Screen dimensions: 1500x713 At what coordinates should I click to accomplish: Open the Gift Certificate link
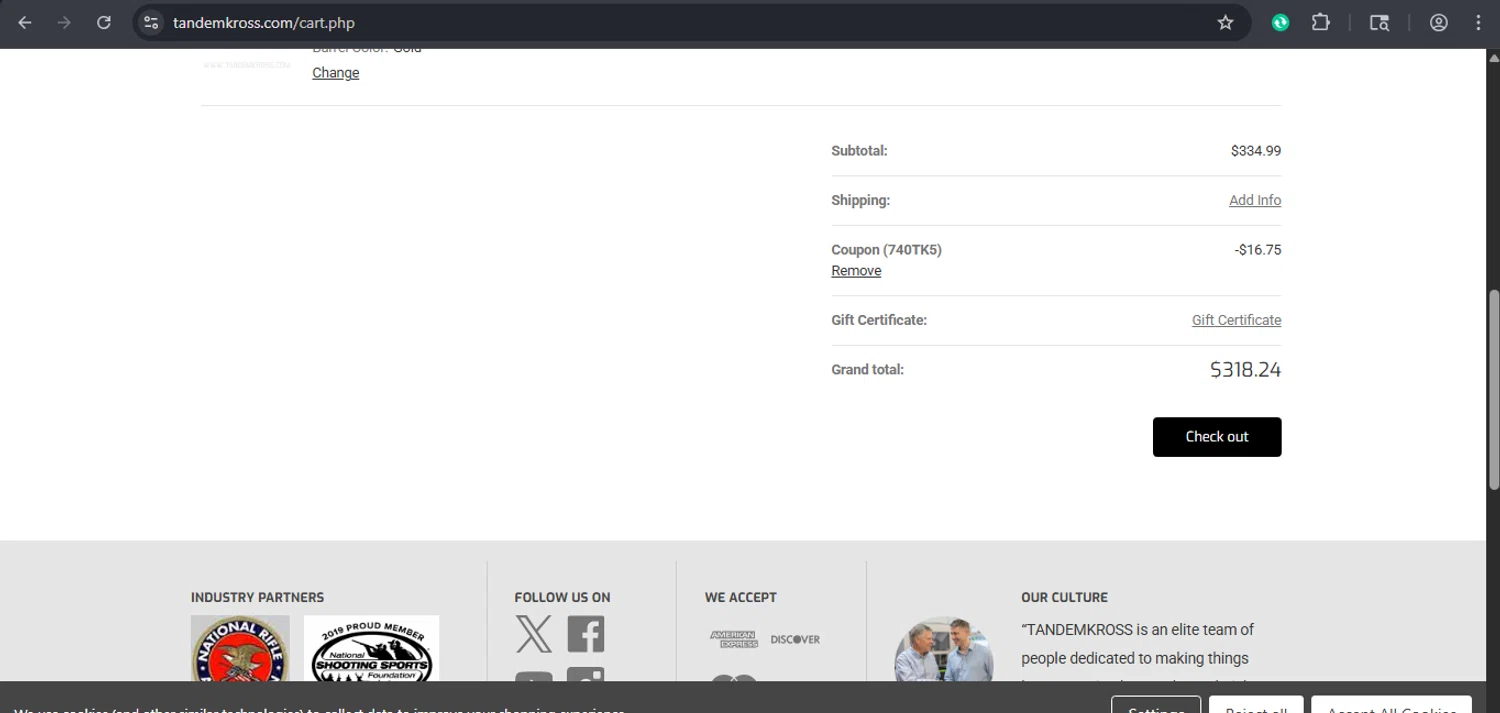(x=1236, y=320)
